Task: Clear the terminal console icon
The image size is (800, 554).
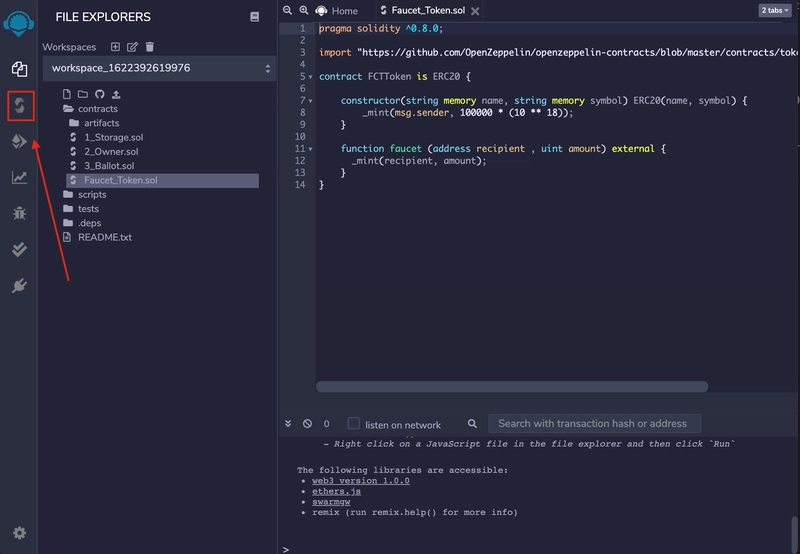Action: coord(307,423)
